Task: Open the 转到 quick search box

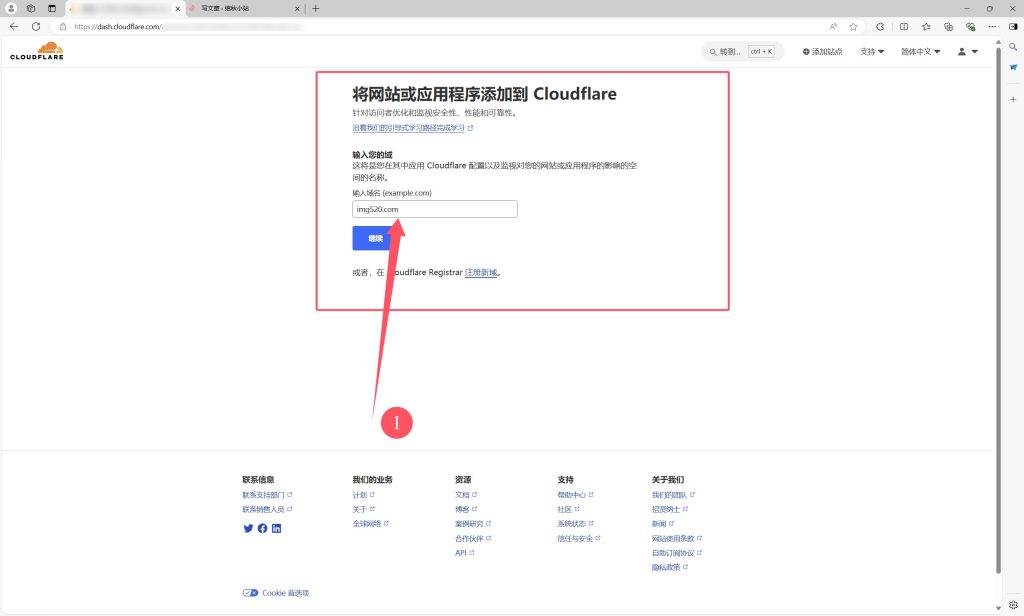Action: tap(742, 52)
